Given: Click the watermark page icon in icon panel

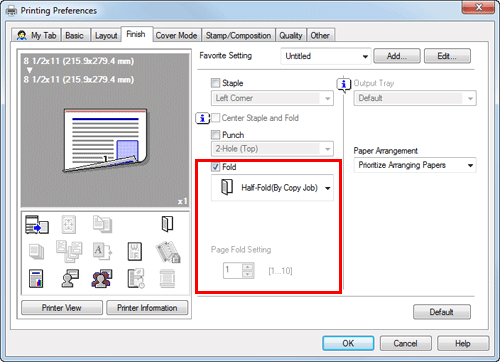Looking at the screenshot, I should point(135,251).
